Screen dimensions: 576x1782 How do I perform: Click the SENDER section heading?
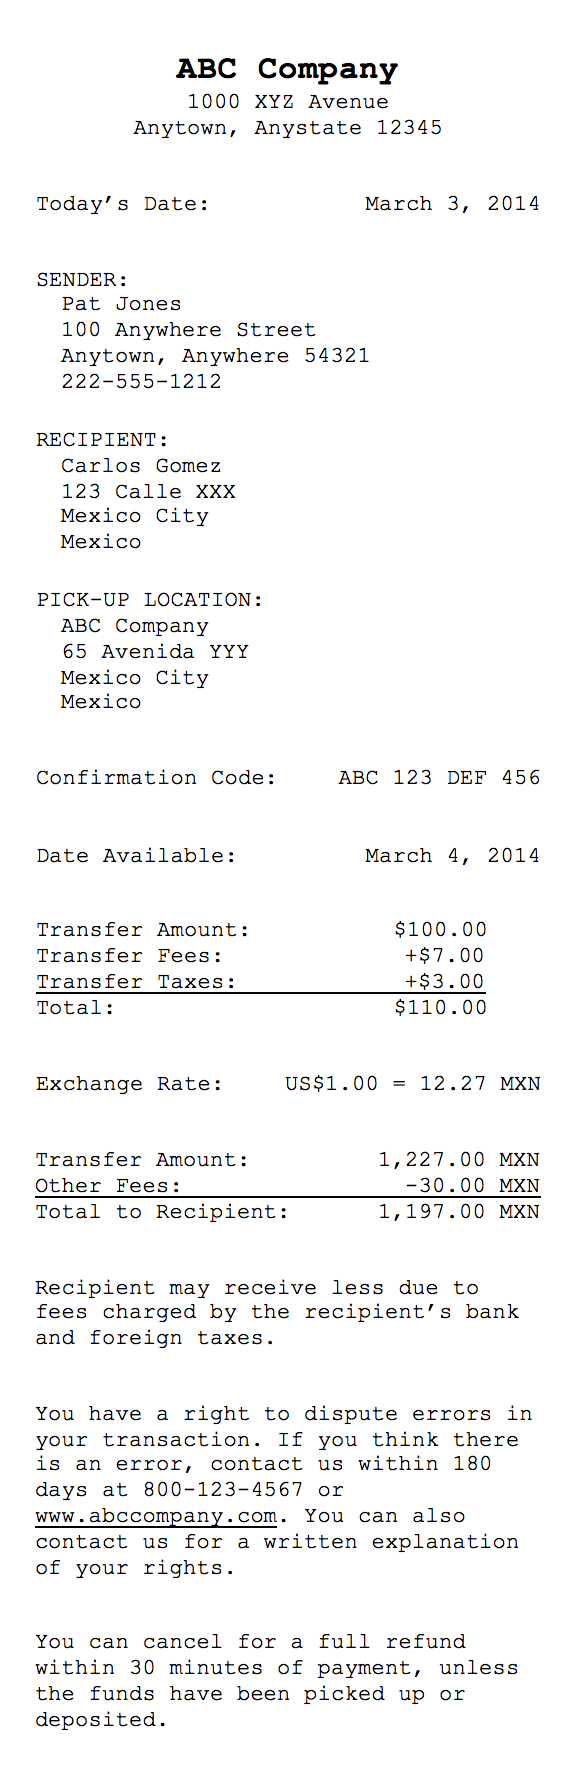82,280
